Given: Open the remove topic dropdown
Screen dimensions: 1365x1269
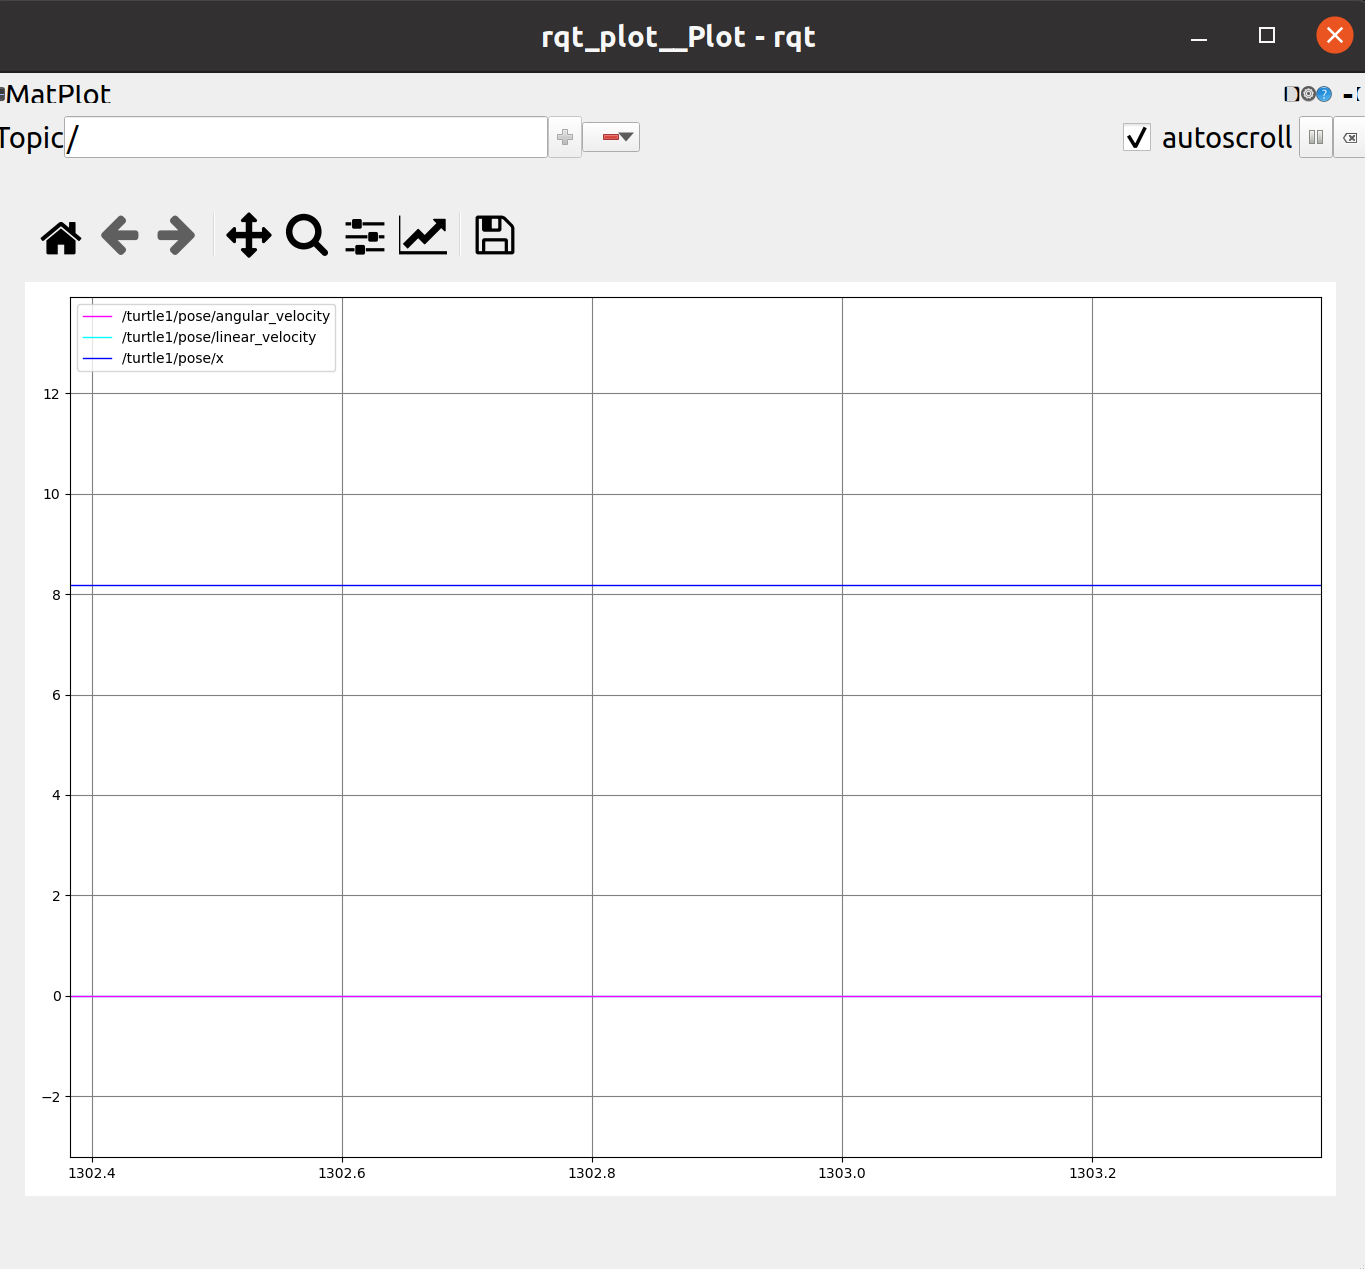Looking at the screenshot, I should (x=611, y=137).
